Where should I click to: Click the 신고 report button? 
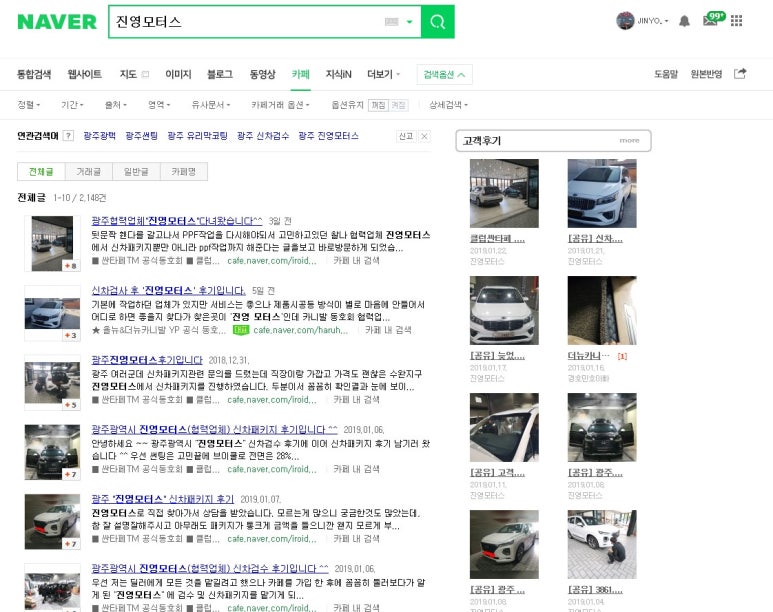pyautogui.click(x=406, y=136)
